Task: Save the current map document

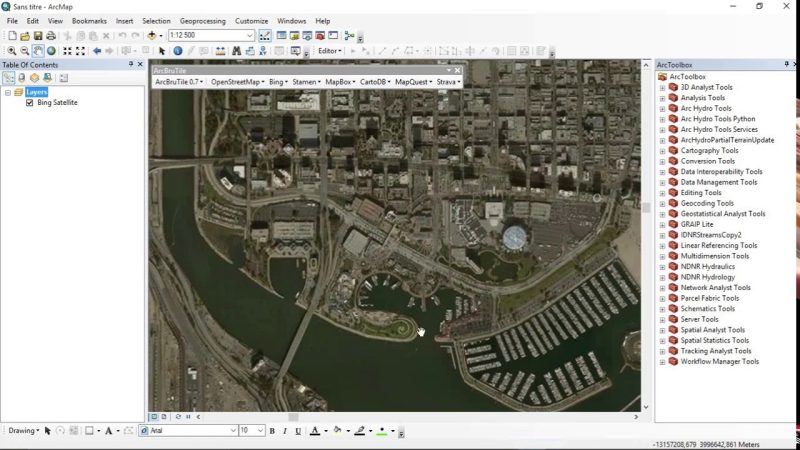Action: 38,36
